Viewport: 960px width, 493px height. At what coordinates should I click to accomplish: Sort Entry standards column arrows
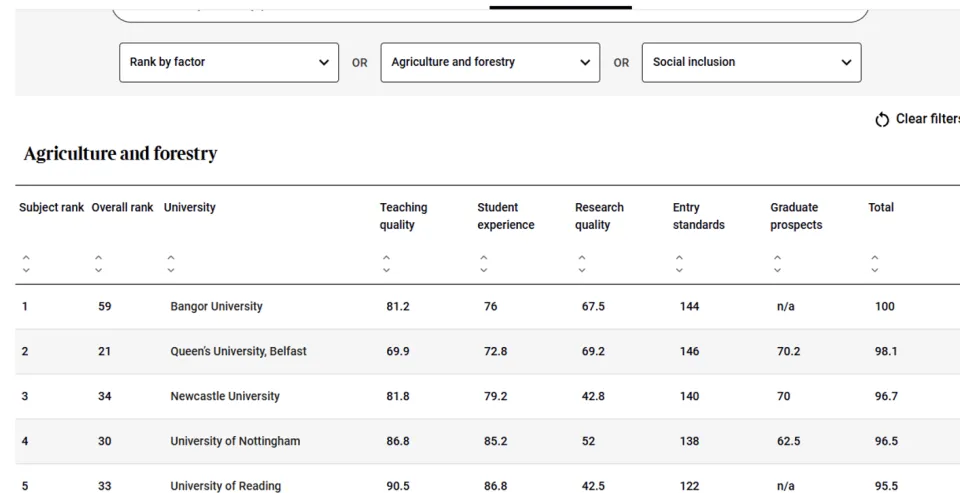coord(679,264)
